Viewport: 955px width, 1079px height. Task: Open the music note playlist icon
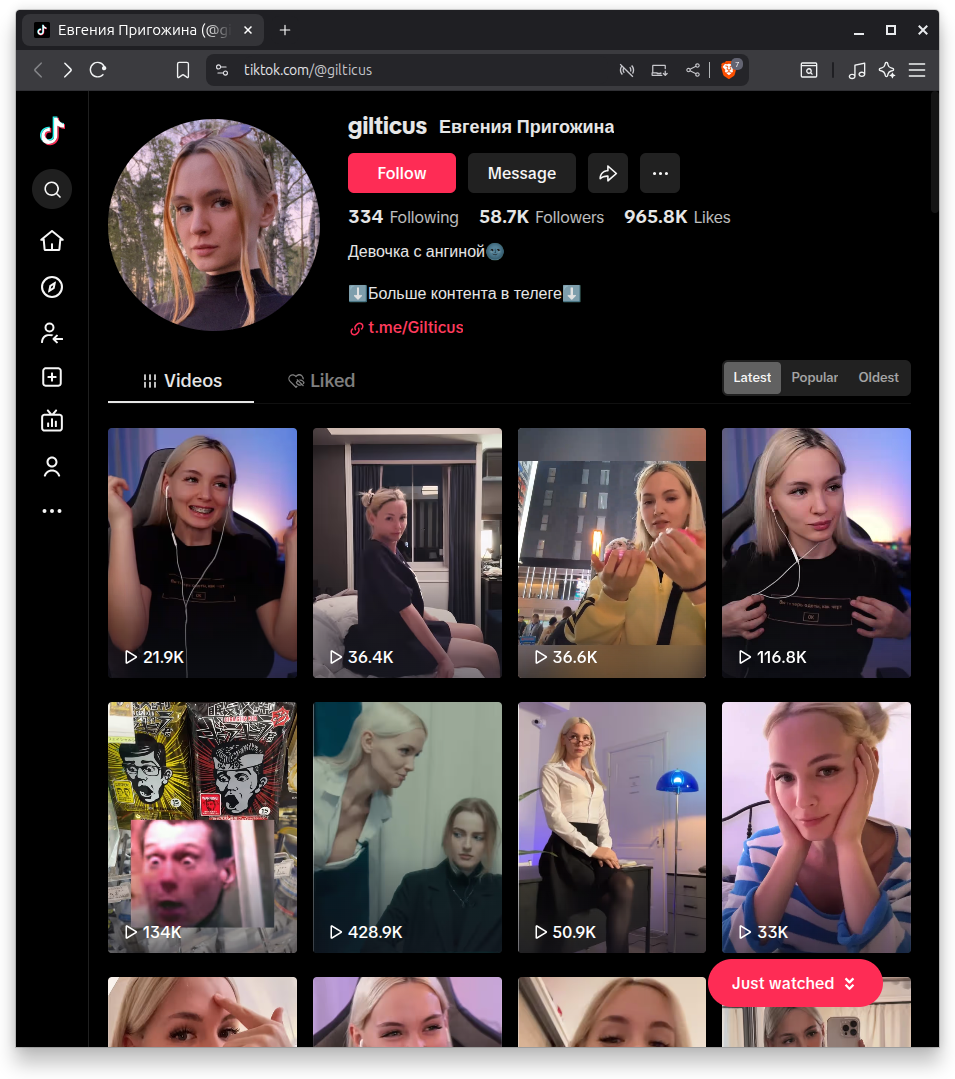coord(857,70)
